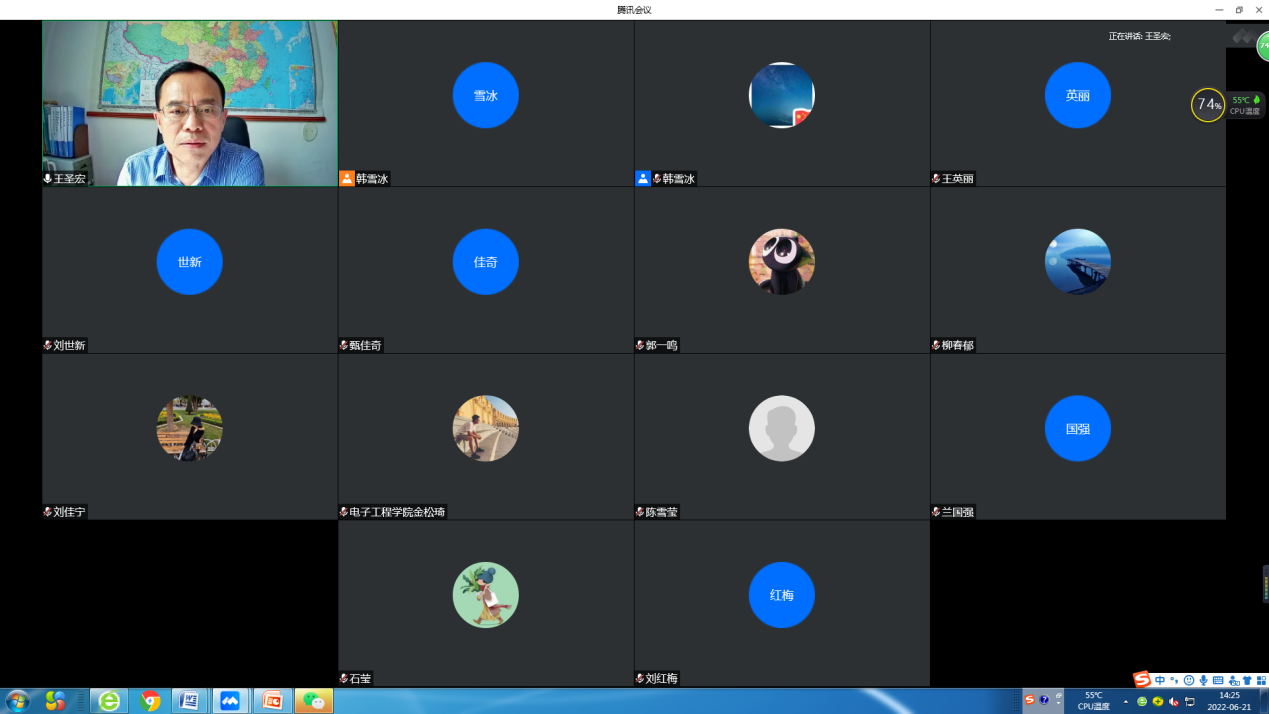
Task: Select 郭一鸣's participant tile avatar
Action: (x=781, y=262)
